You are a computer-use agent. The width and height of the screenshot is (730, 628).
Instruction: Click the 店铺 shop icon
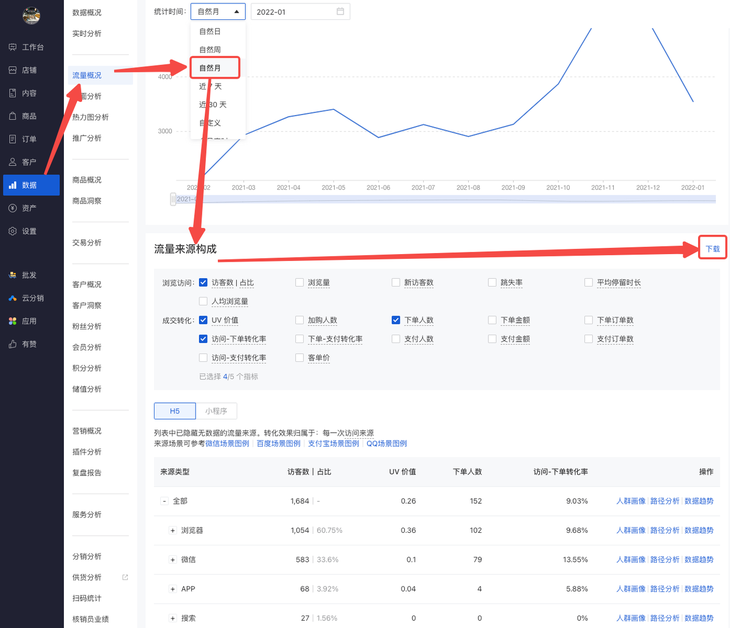tap(13, 70)
